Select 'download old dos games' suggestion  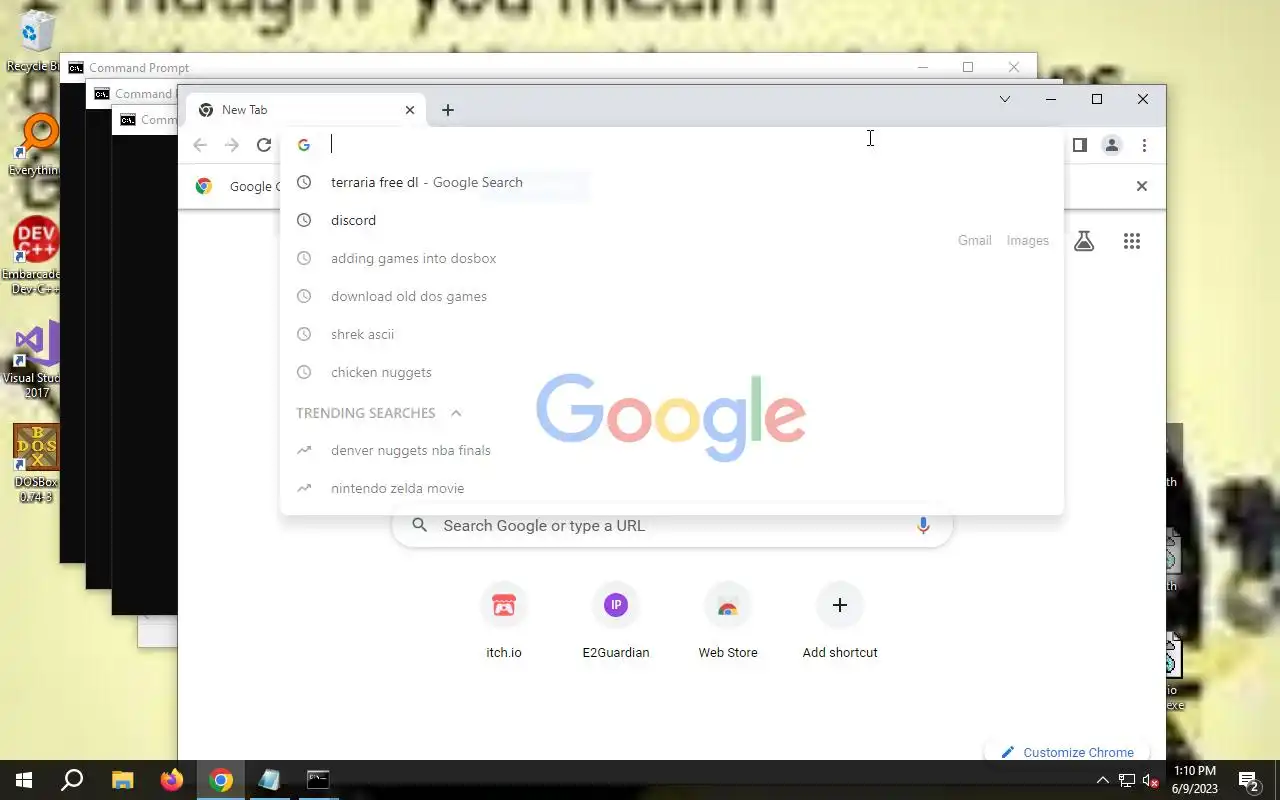pos(672,296)
